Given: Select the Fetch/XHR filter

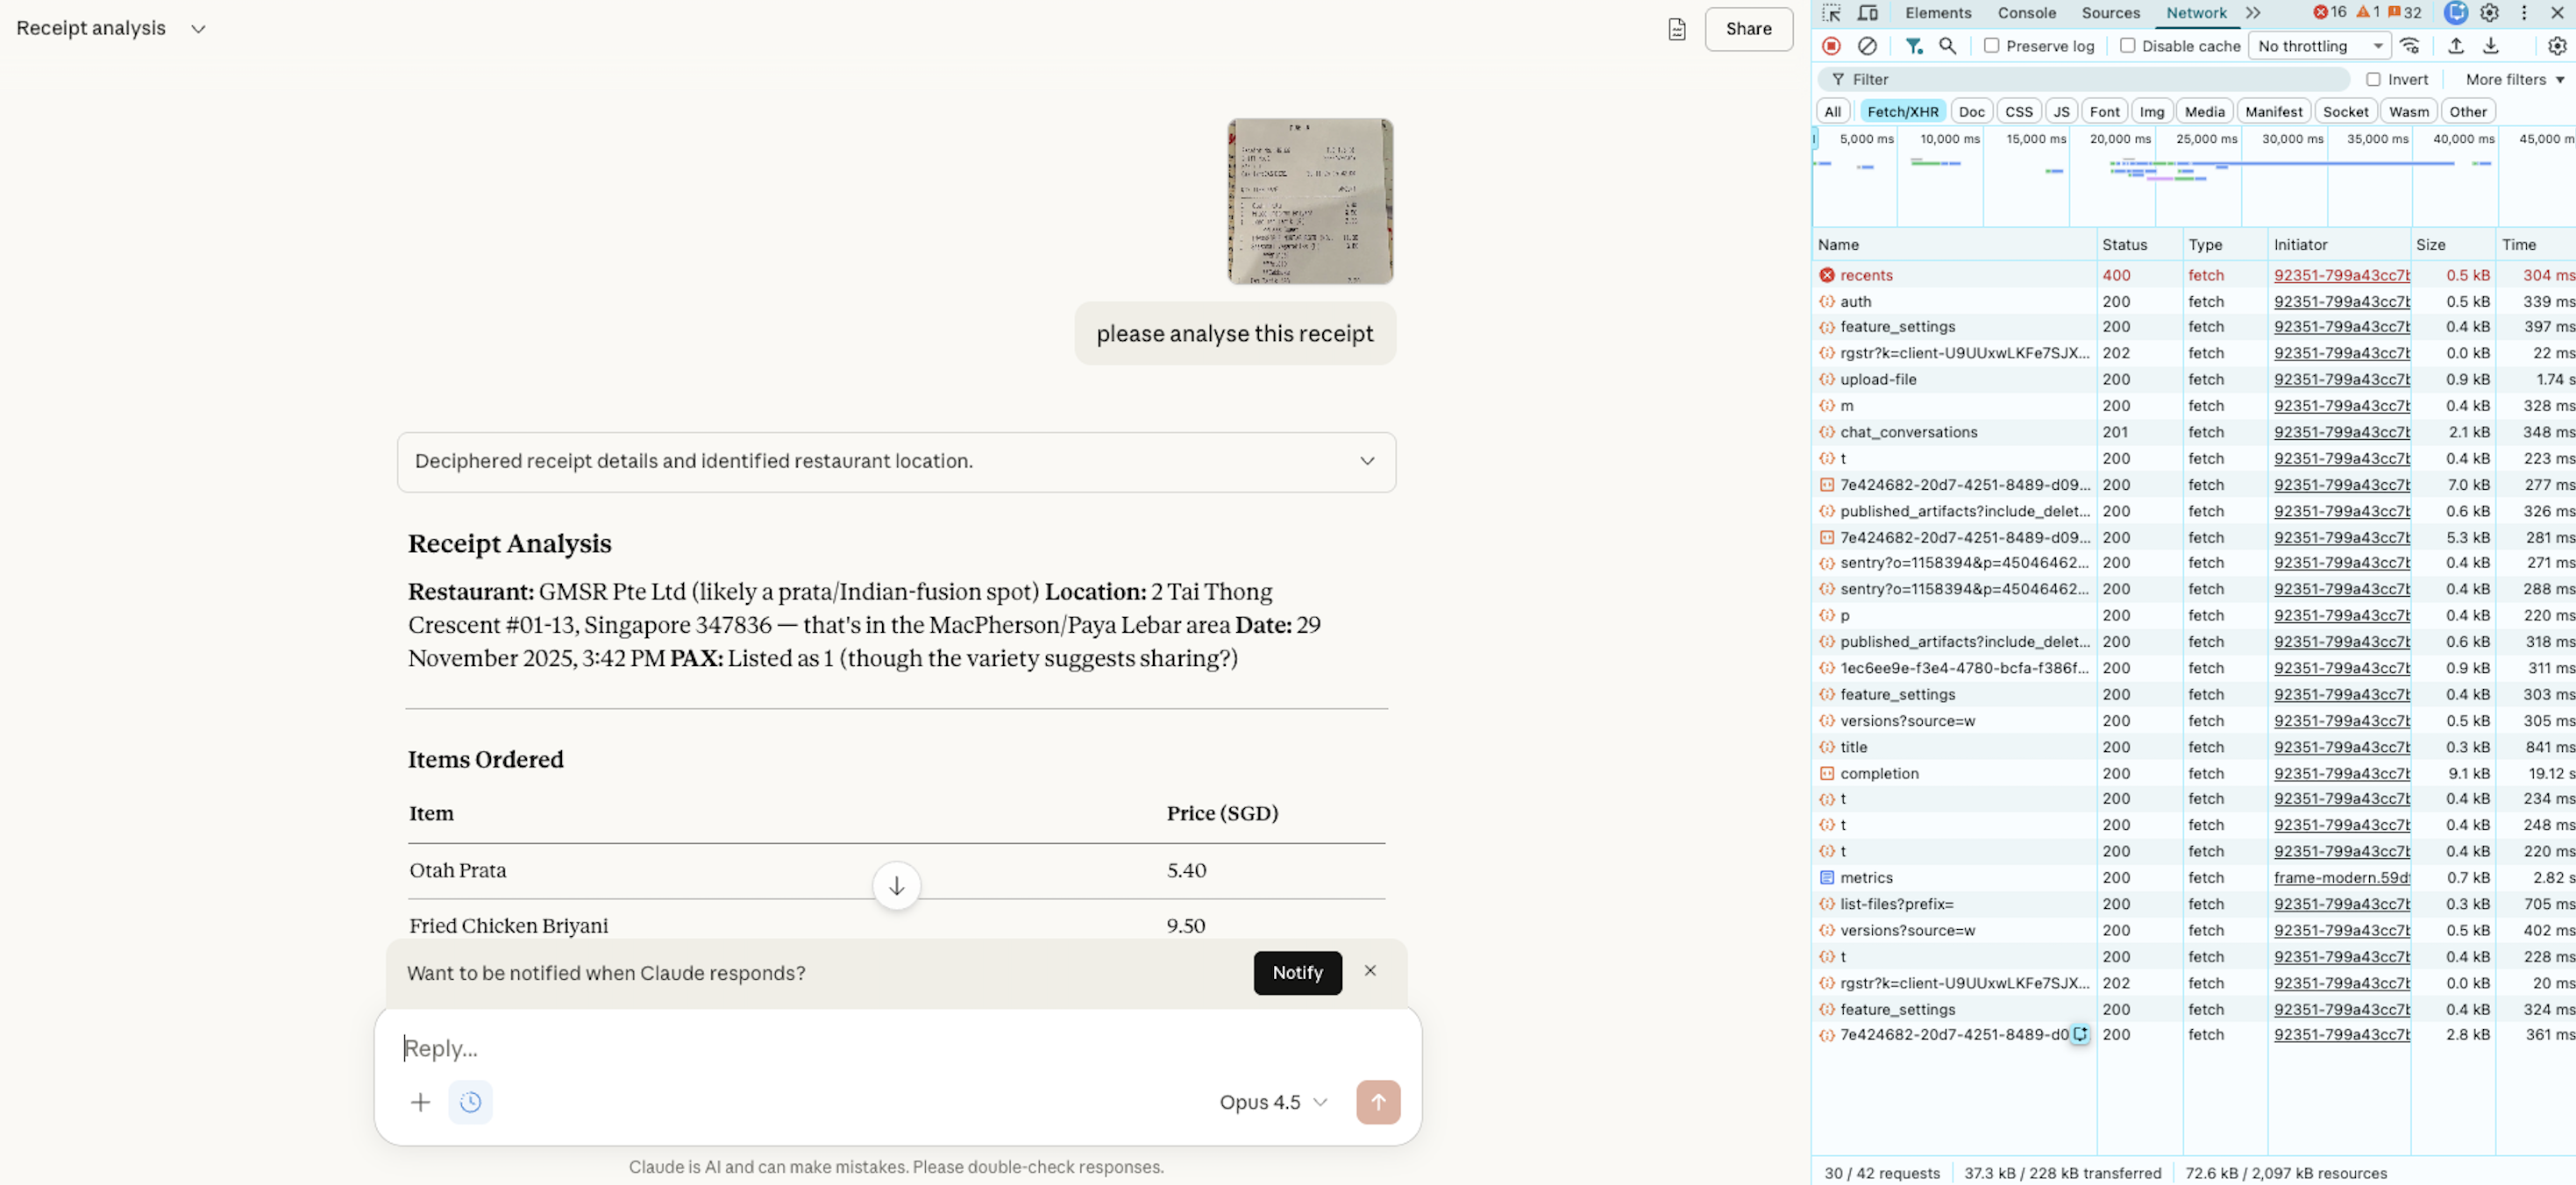Looking at the screenshot, I should pos(1902,111).
